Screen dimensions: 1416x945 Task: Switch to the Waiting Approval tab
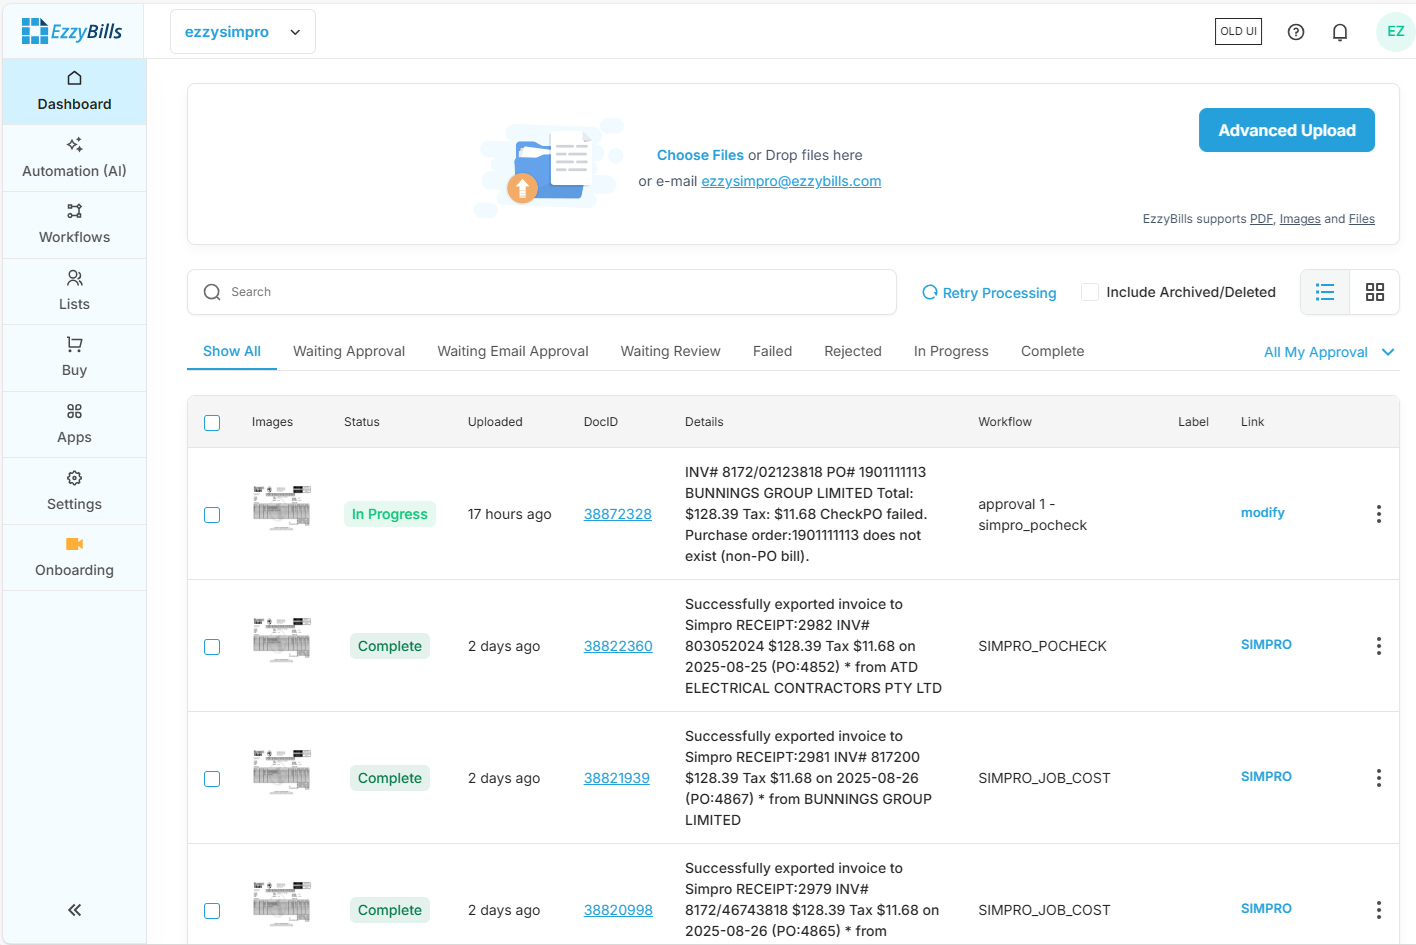tap(349, 351)
